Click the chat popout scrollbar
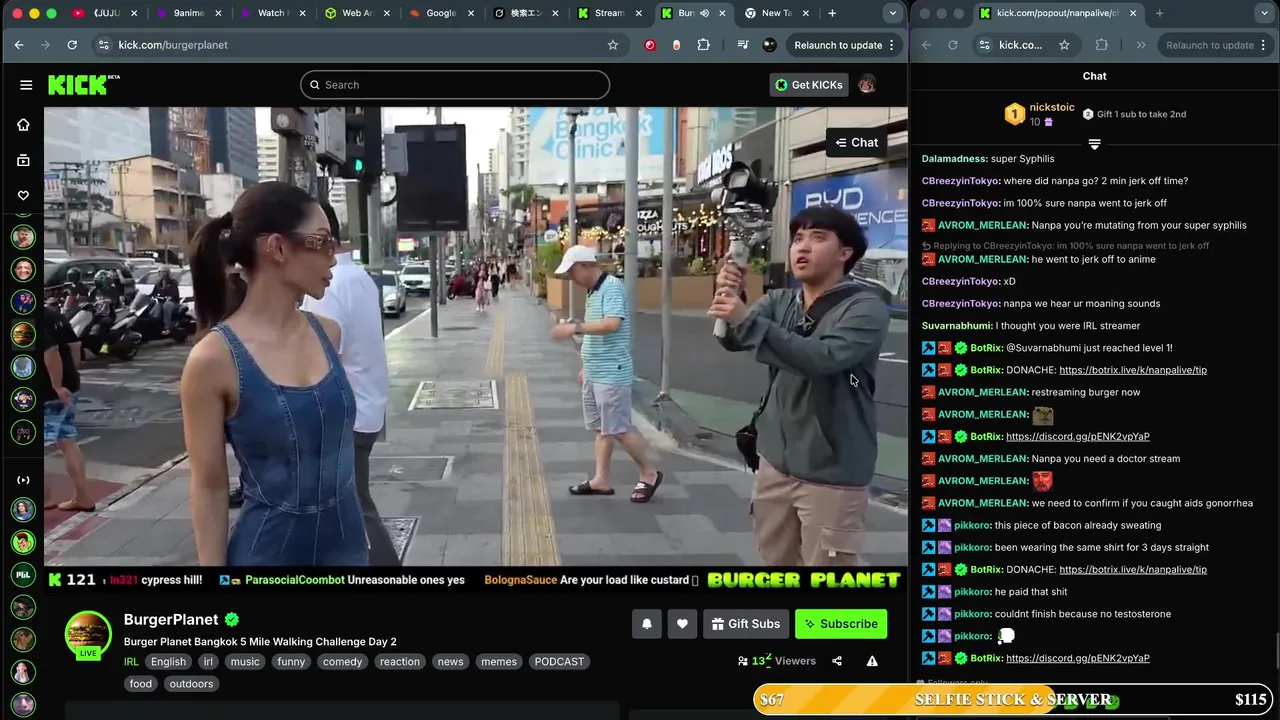The width and height of the screenshot is (1280, 720). click(1276, 653)
